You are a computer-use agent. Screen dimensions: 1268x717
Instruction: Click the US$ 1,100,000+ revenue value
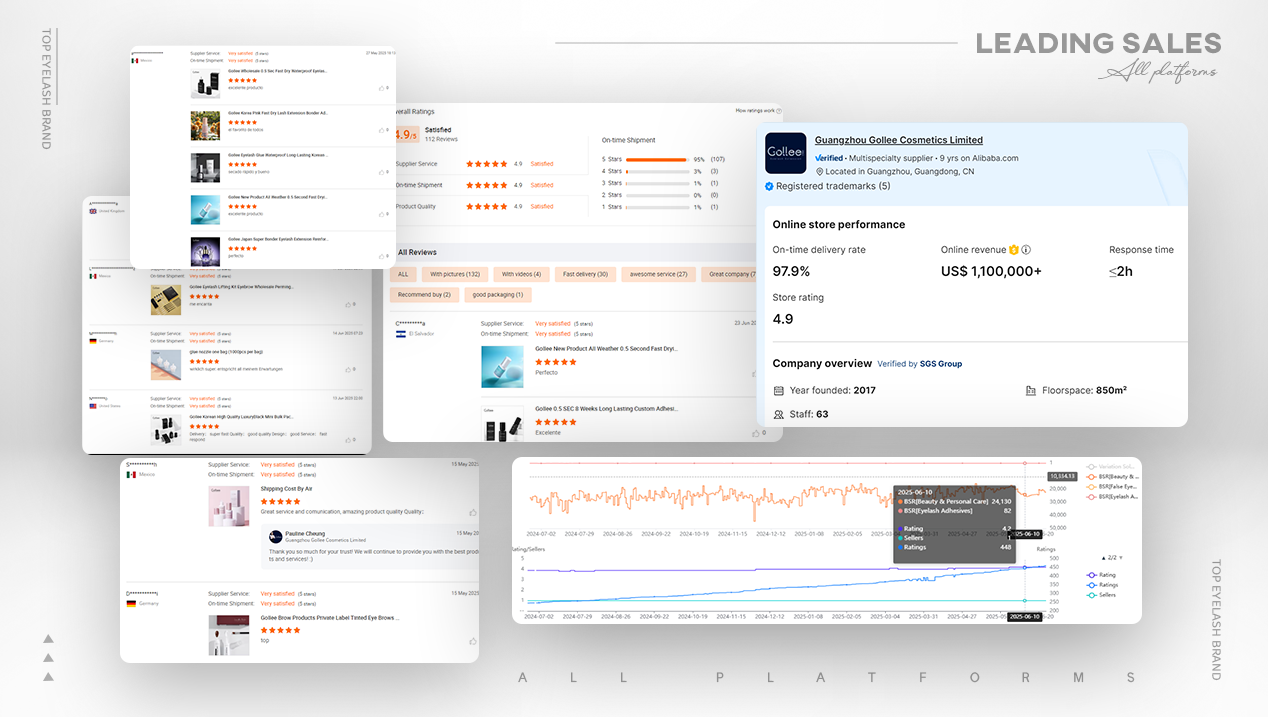click(991, 271)
